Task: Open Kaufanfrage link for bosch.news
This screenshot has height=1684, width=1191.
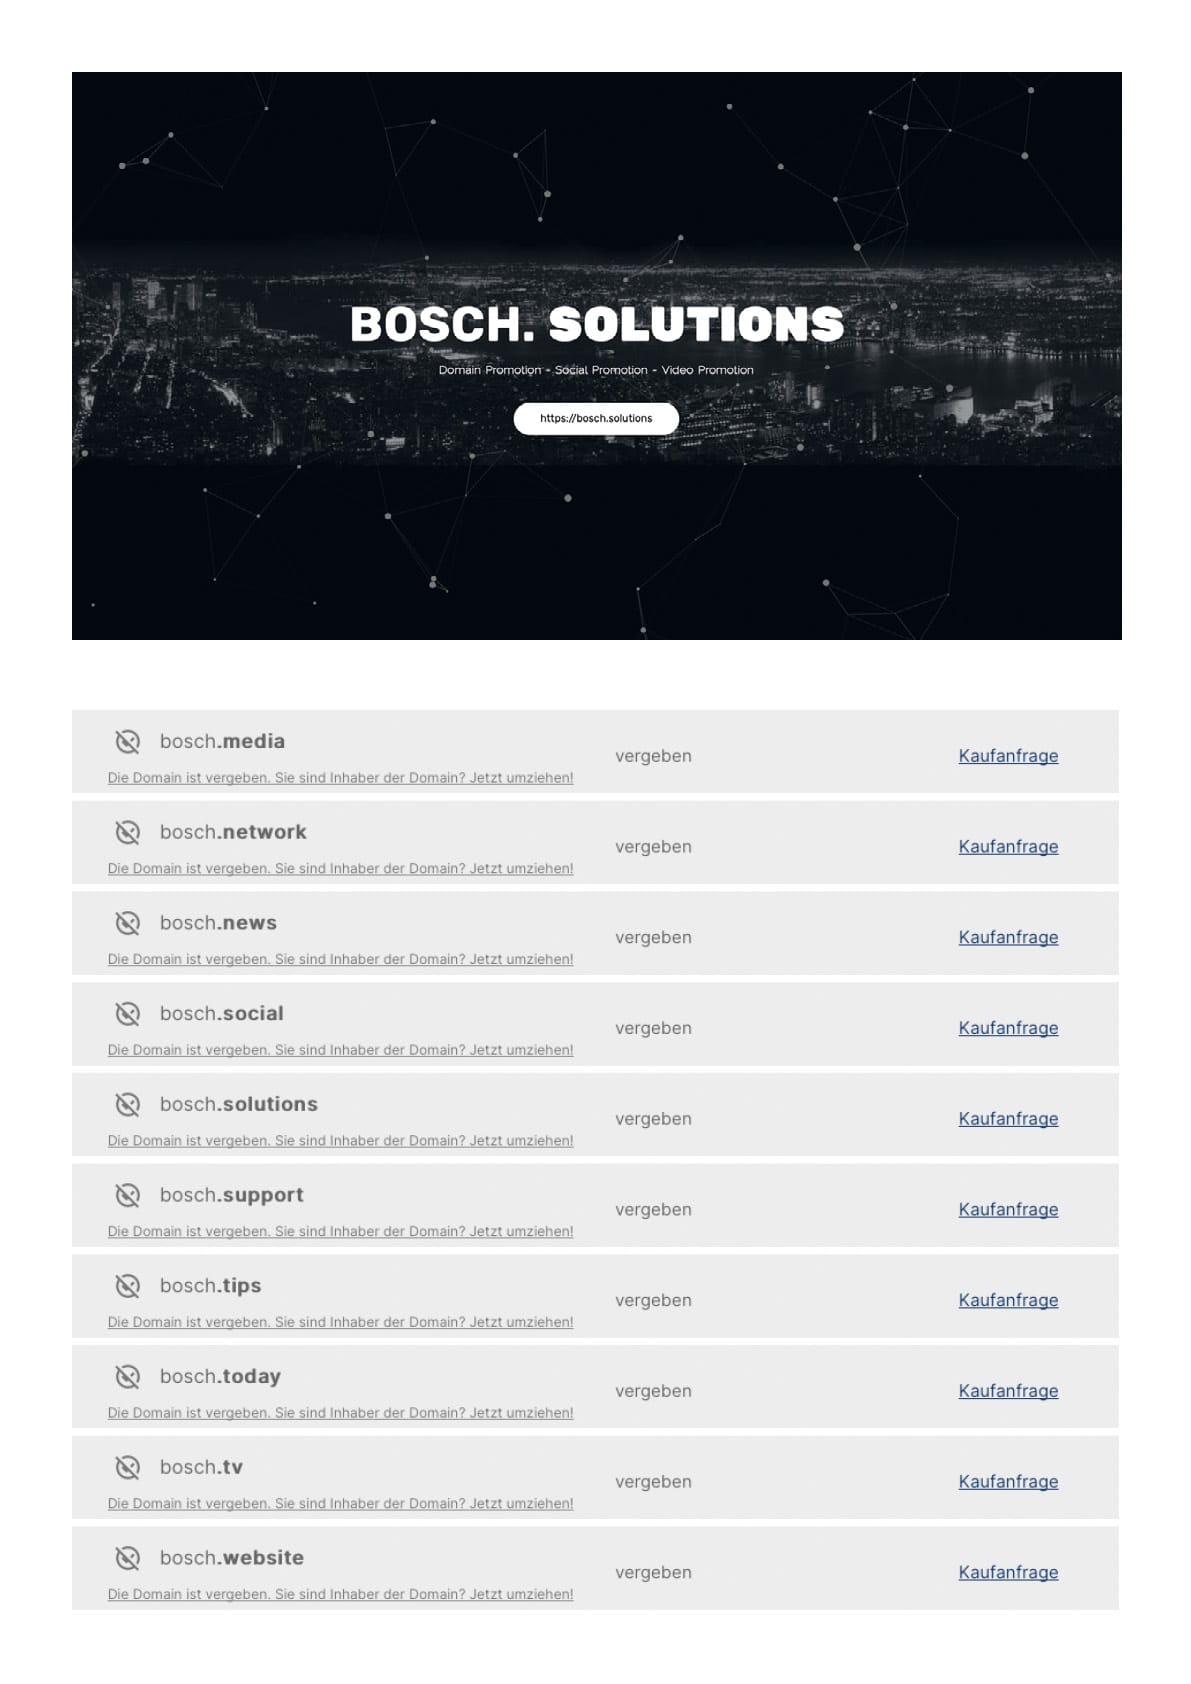Action: [1008, 937]
